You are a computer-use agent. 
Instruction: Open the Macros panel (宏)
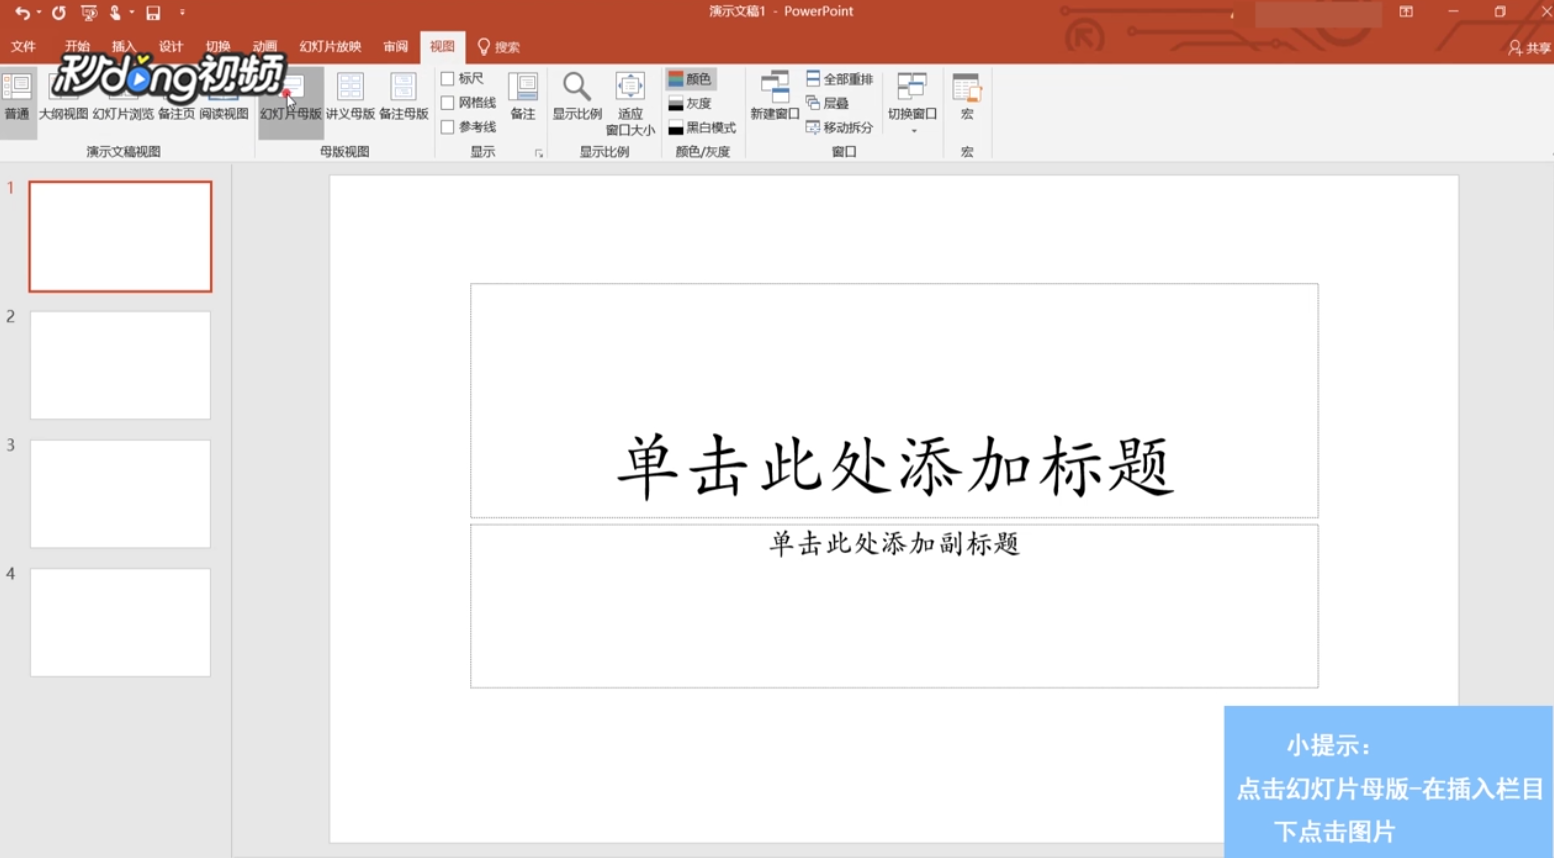click(x=965, y=97)
